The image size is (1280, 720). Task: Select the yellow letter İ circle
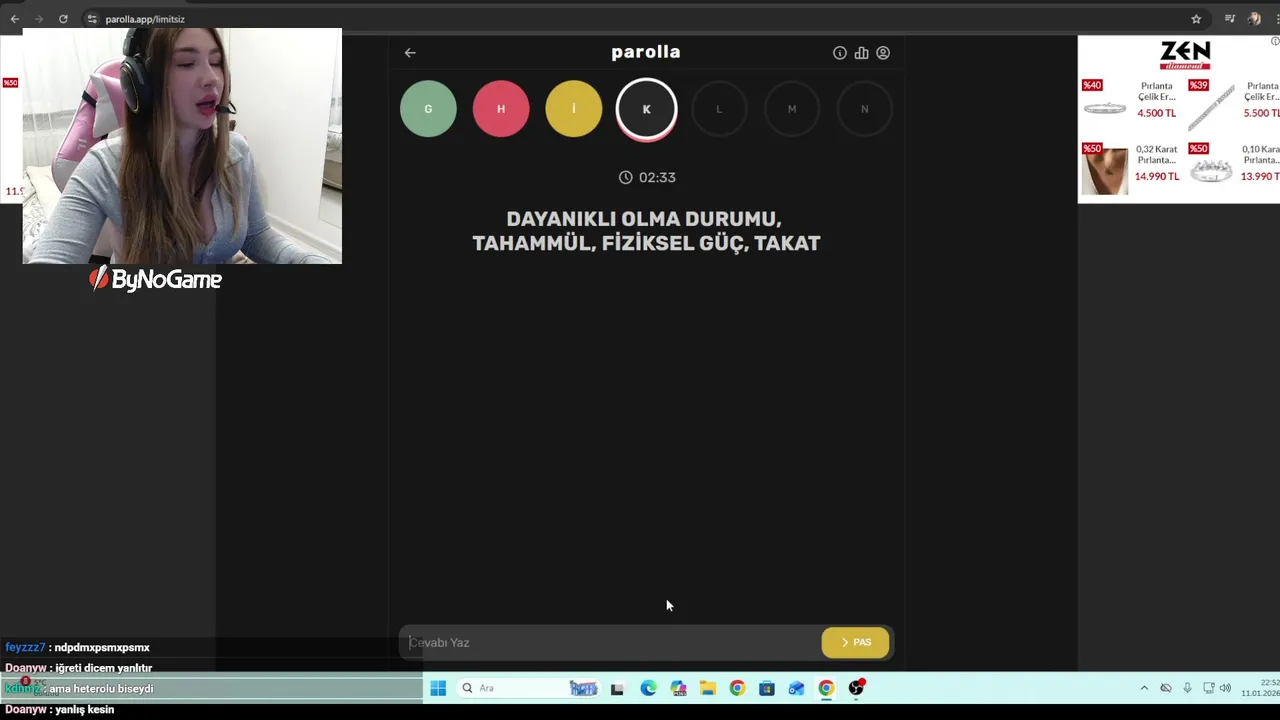click(x=574, y=109)
